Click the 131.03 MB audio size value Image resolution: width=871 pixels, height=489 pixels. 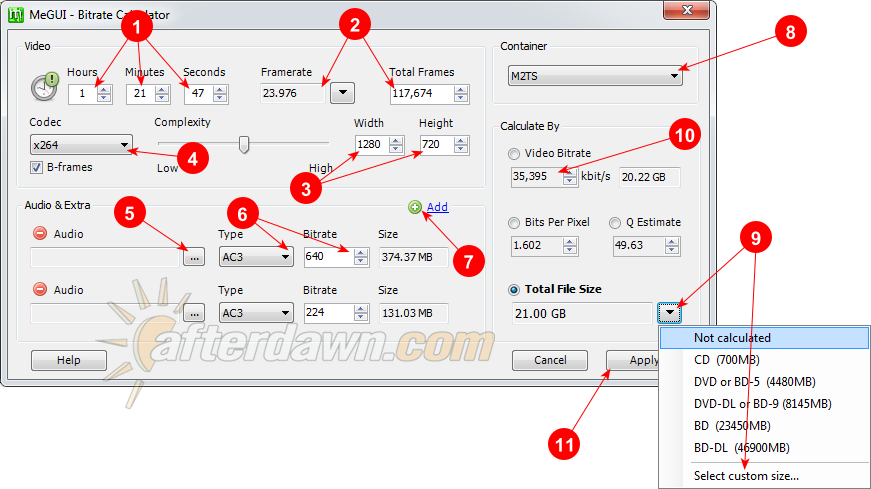[413, 313]
